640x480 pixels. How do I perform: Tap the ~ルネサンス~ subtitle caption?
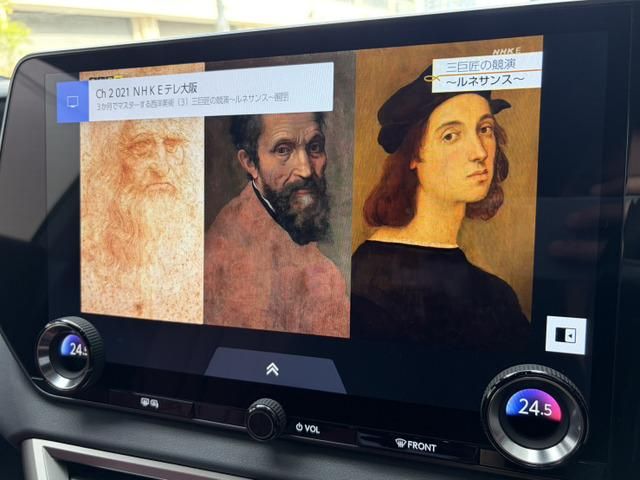tap(484, 80)
